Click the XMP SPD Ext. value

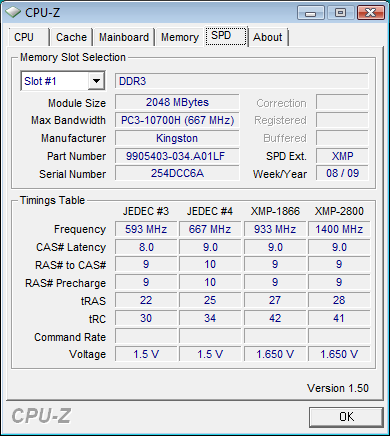342,156
